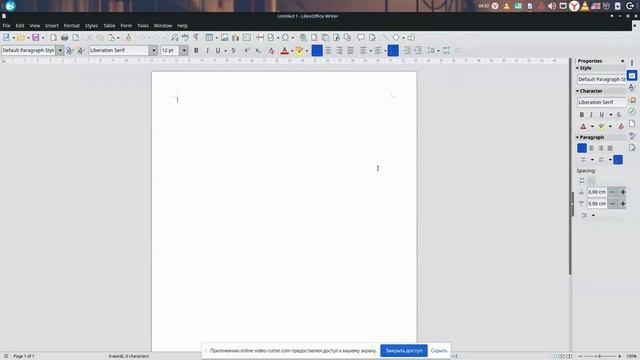The width and height of the screenshot is (640, 360).
Task: Toggle Italic in the formatting toolbar
Action: tap(207, 51)
